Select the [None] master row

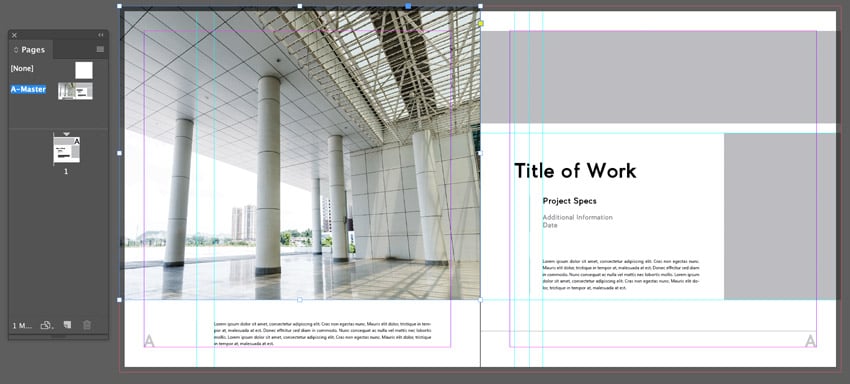coord(58,69)
